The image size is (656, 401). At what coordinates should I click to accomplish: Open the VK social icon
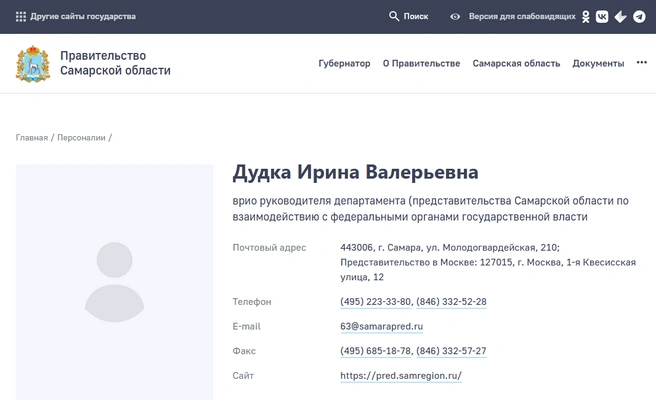tap(602, 17)
